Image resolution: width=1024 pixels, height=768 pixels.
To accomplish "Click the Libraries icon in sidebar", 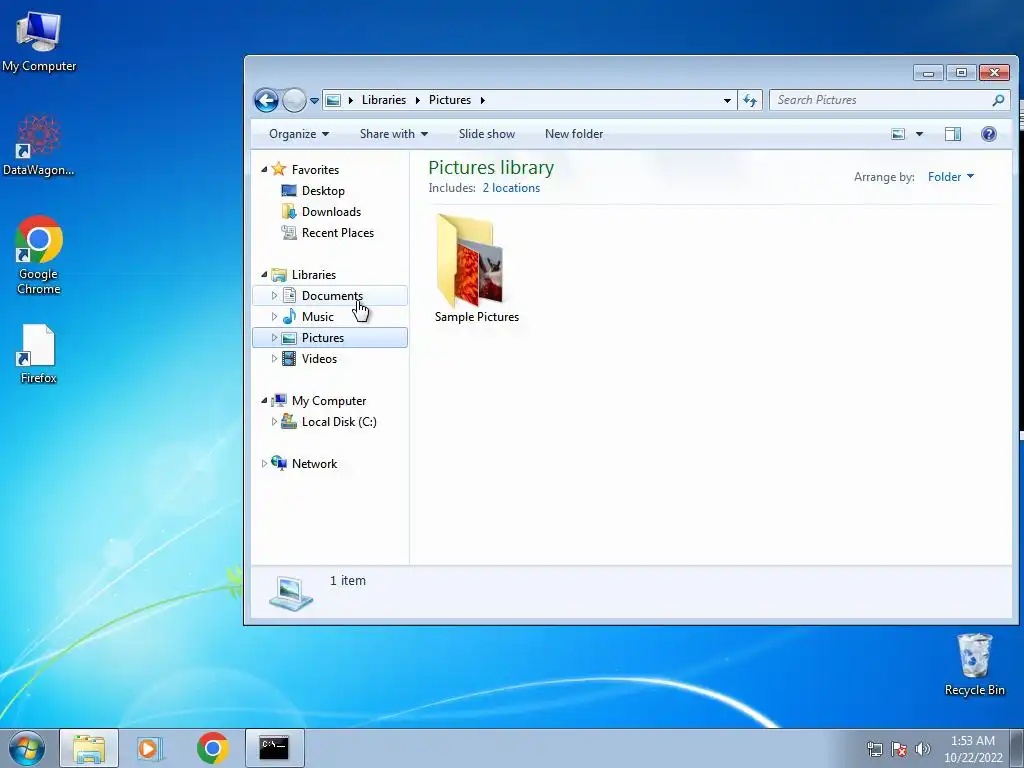I will click(x=279, y=275).
